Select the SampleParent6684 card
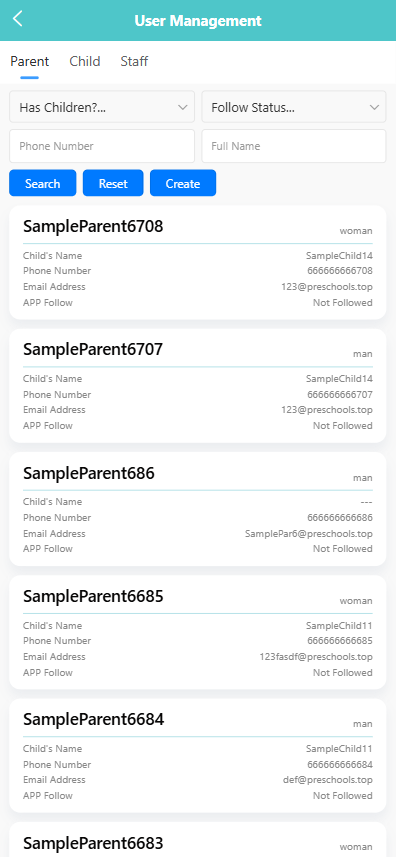This screenshot has width=396, height=857. coord(198,755)
